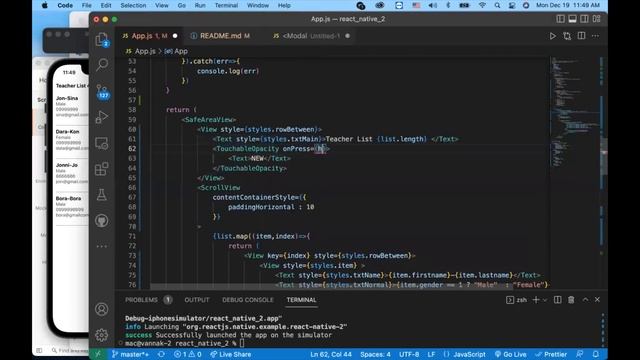The height and width of the screenshot is (360, 640).
Task: Change end of line sequence LF
Action: (x=431, y=354)
